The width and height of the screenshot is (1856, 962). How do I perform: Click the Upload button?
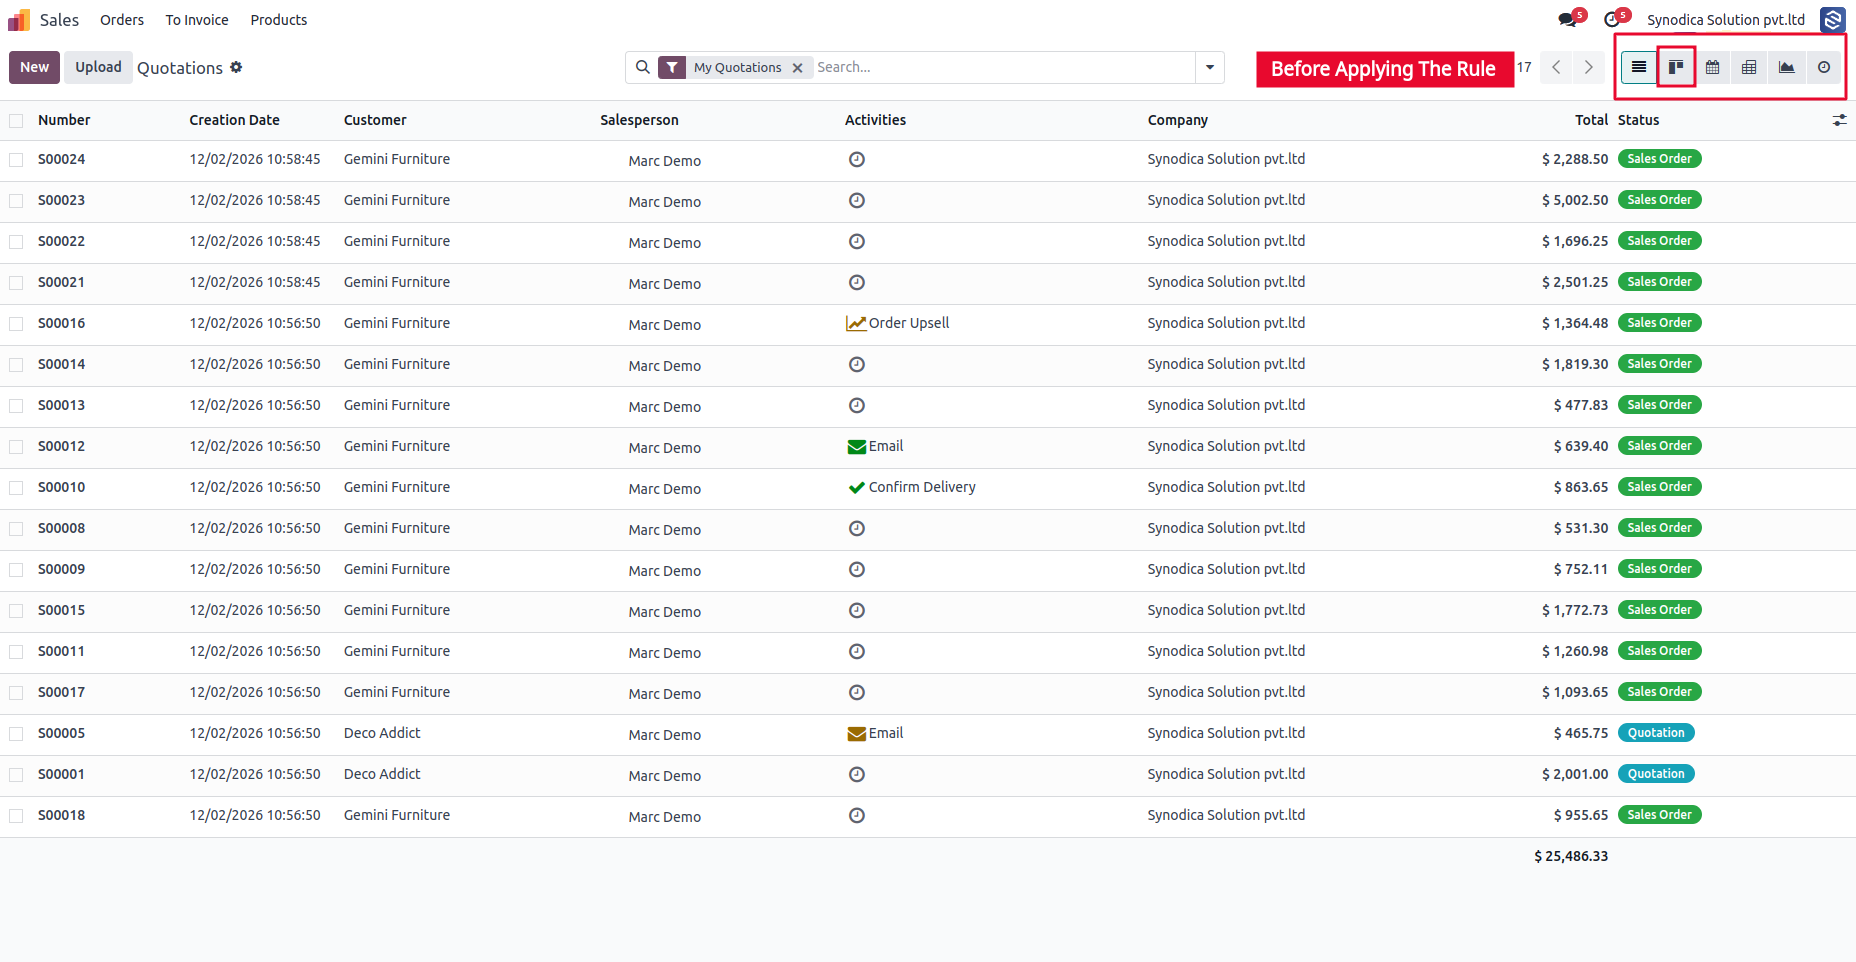(98, 67)
